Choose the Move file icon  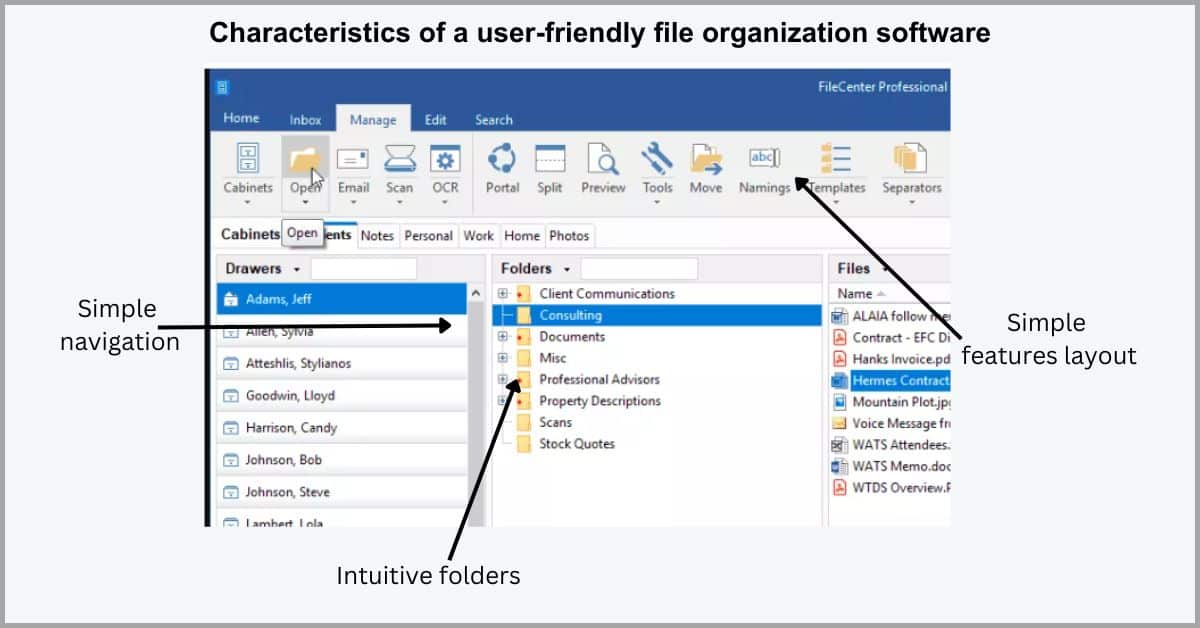point(706,160)
